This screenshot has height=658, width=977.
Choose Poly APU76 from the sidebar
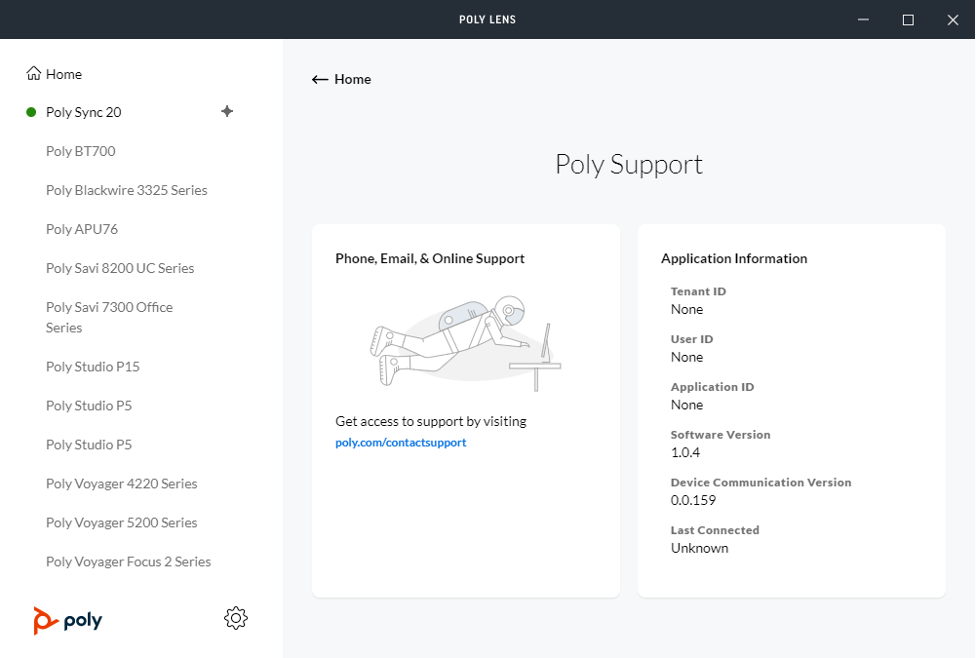click(x=82, y=229)
